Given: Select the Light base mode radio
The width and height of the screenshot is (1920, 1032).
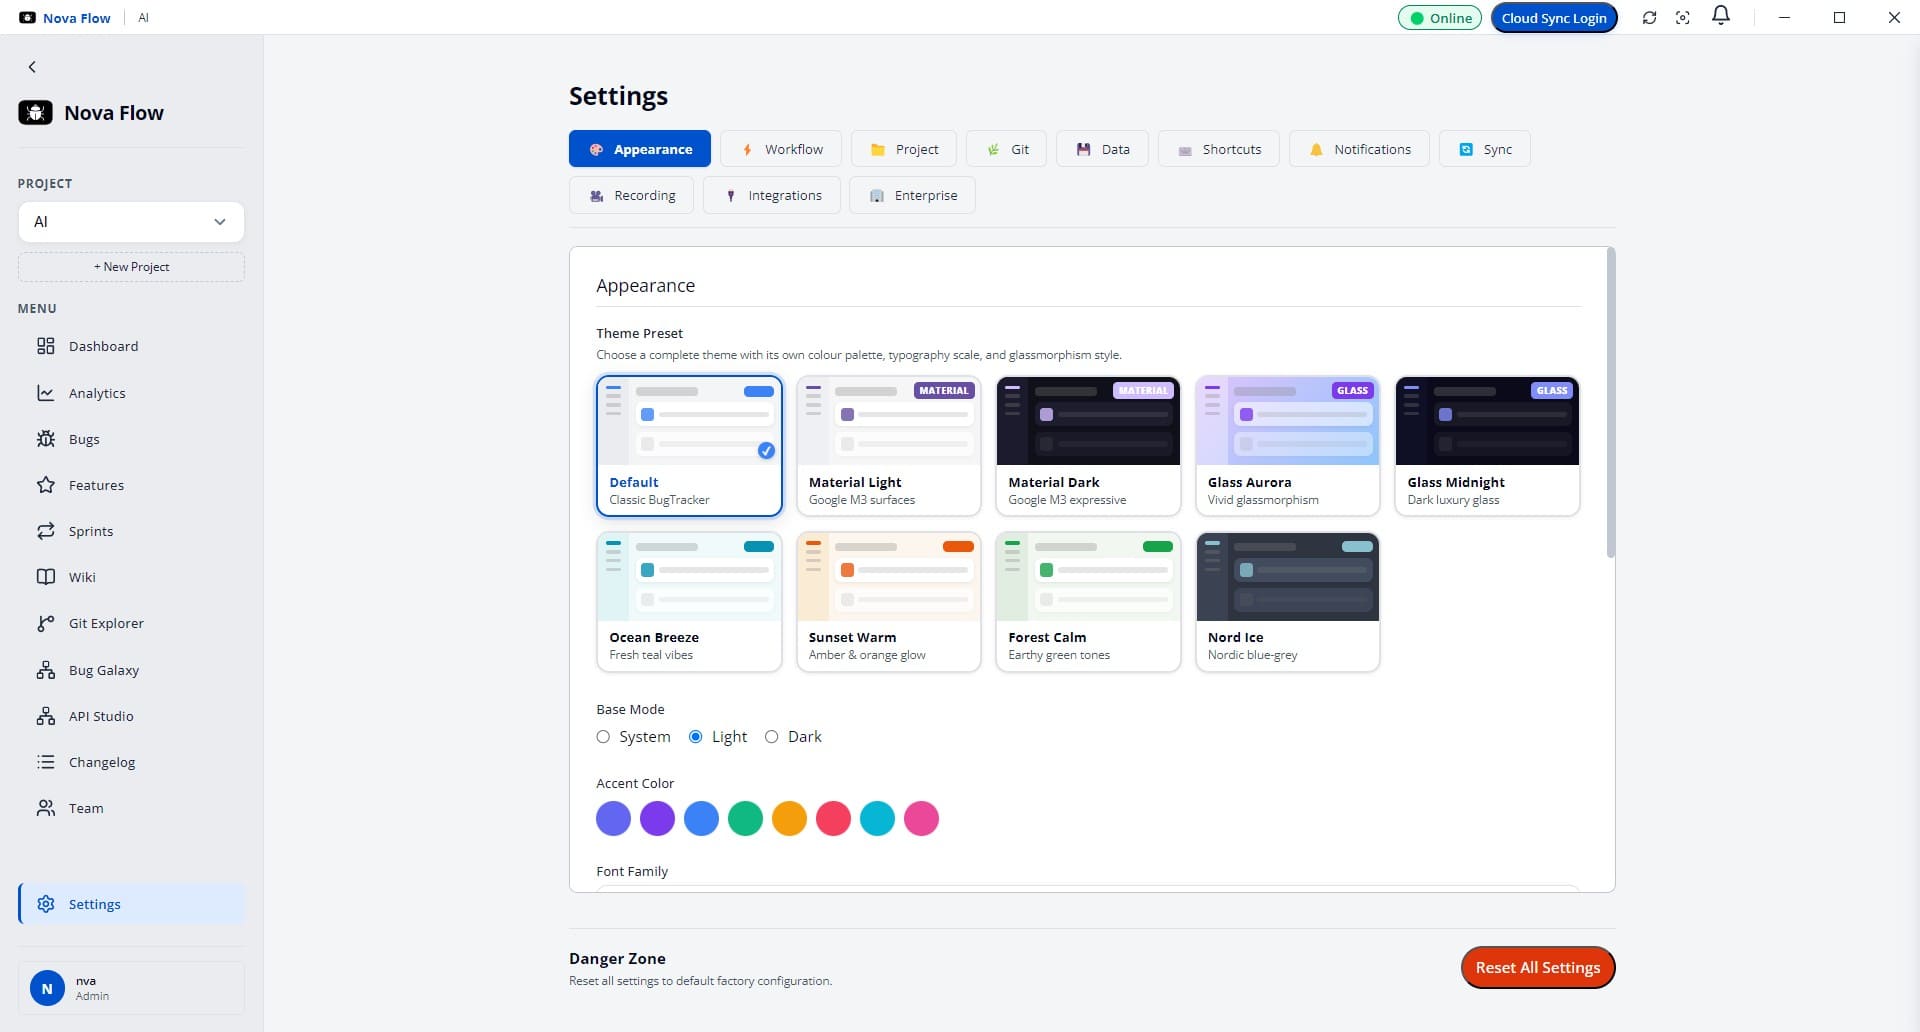Looking at the screenshot, I should point(696,737).
